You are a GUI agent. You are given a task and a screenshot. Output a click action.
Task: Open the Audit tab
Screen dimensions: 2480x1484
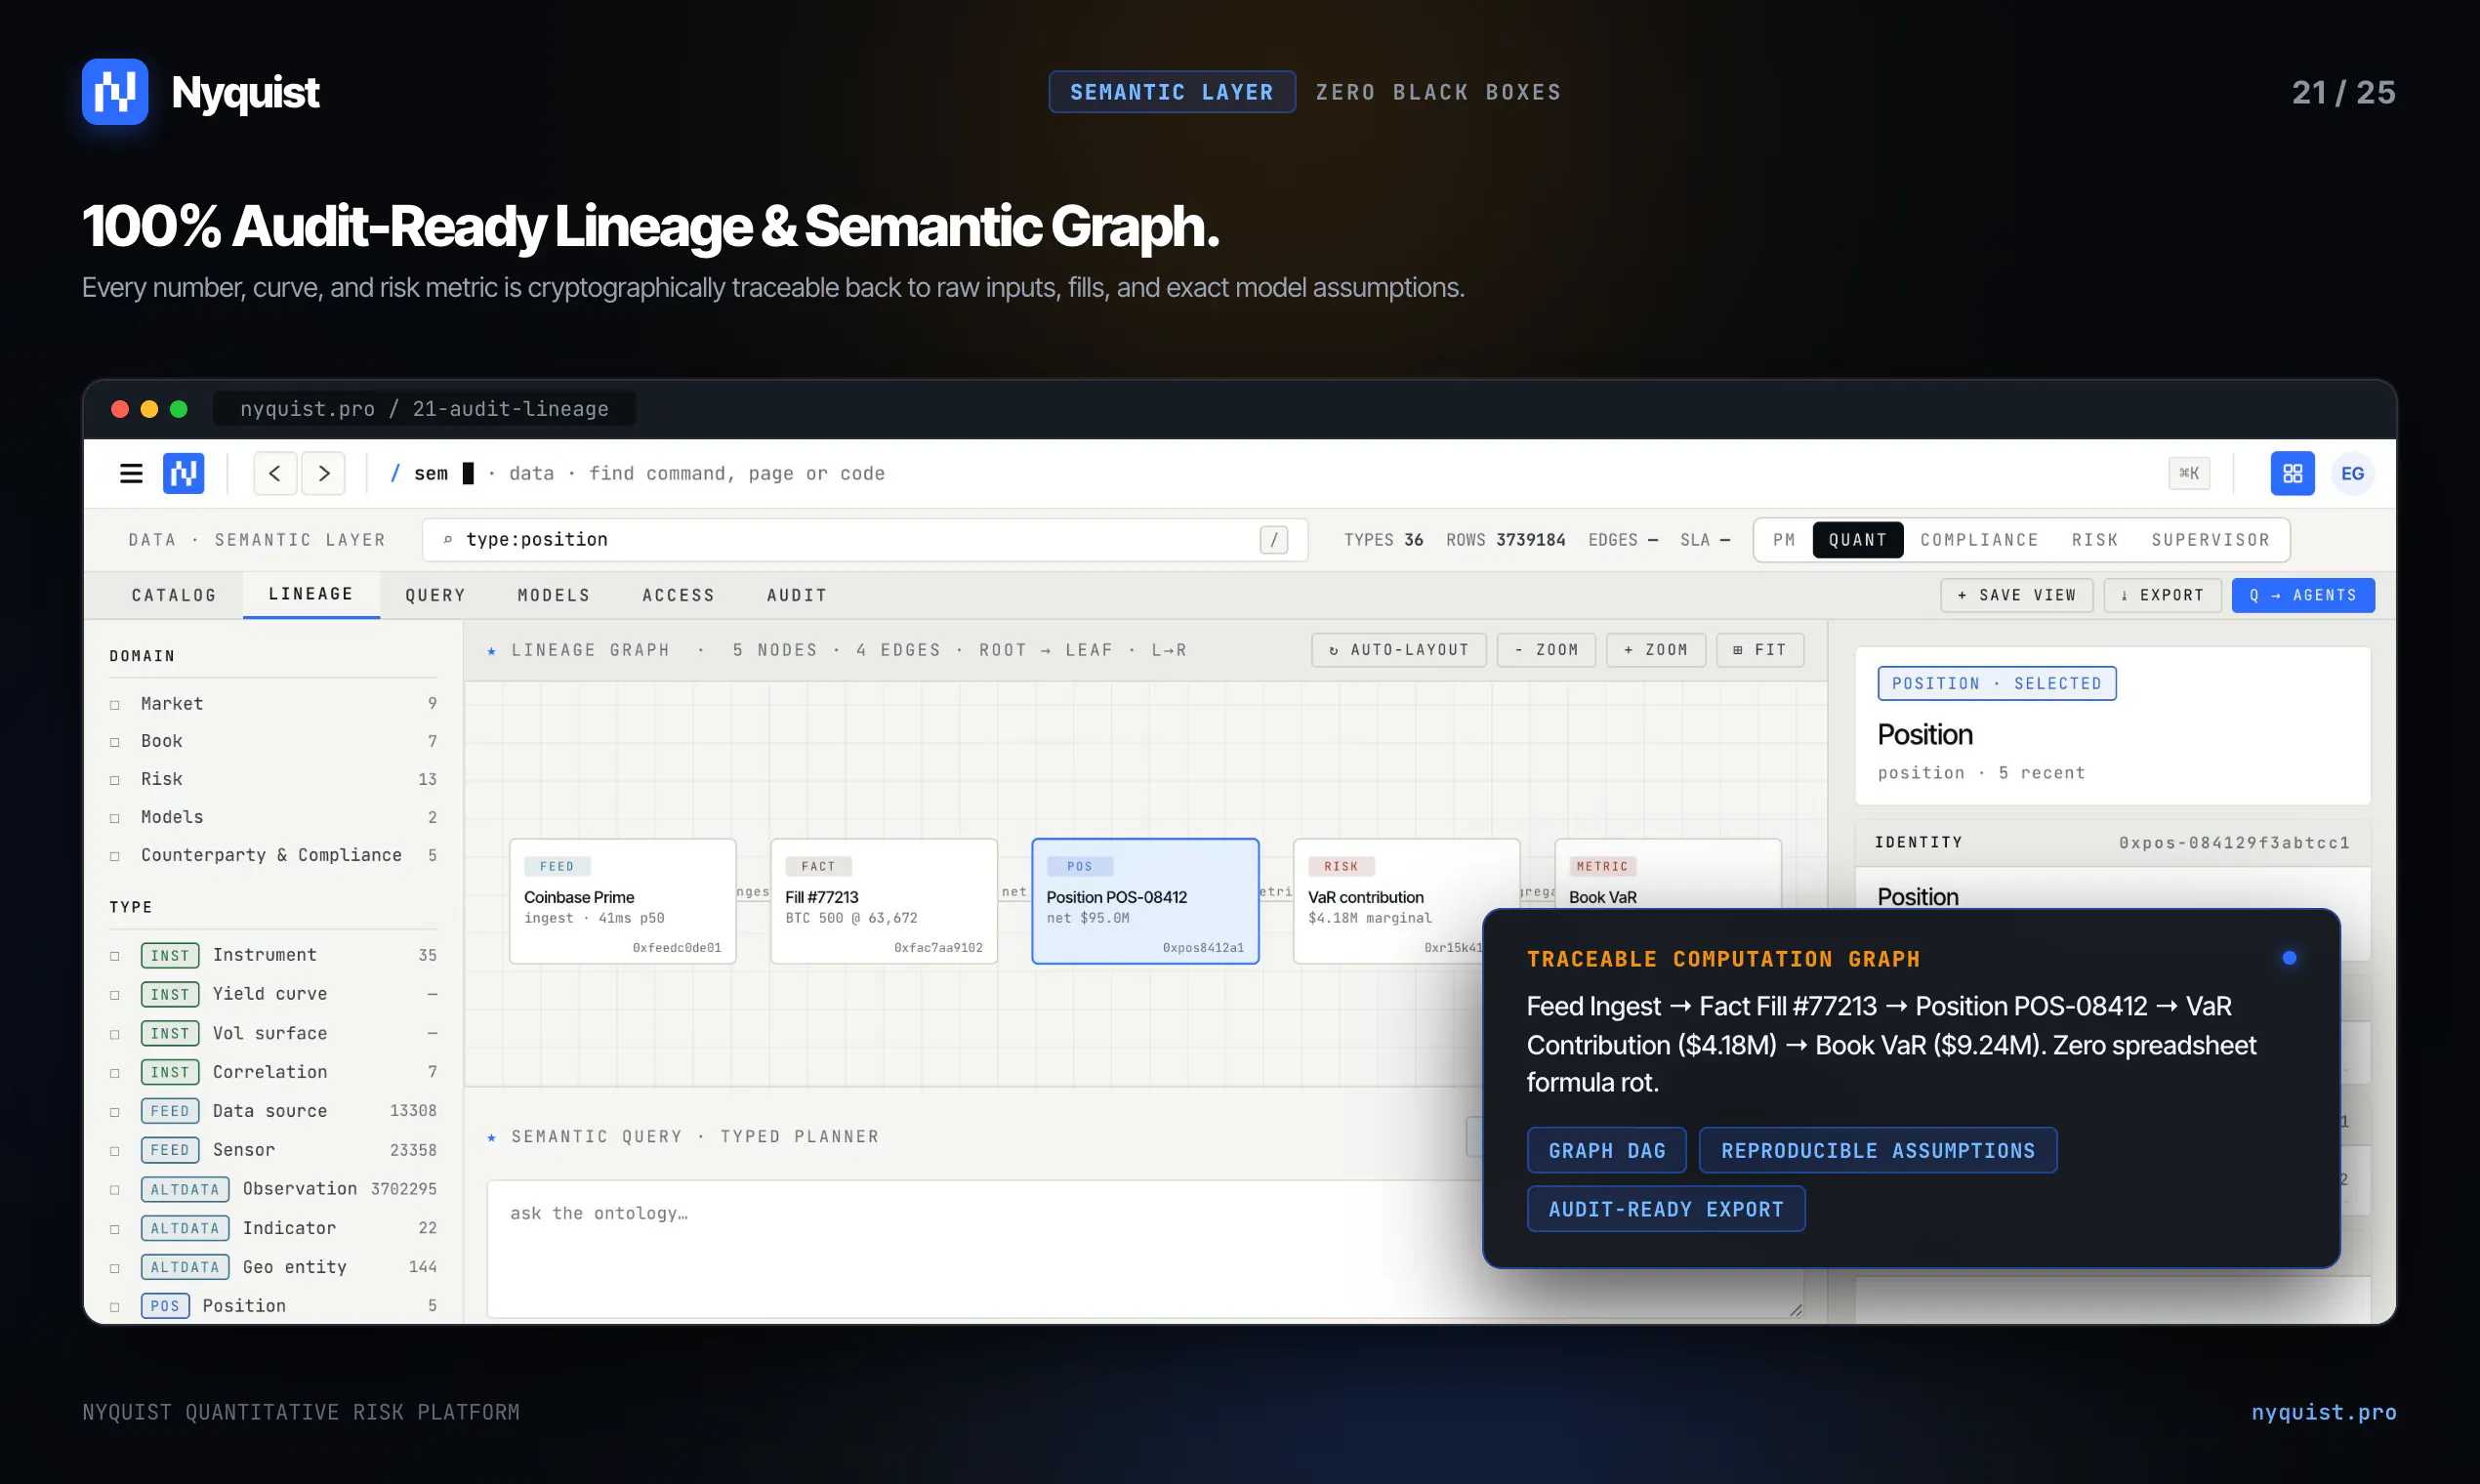[797, 595]
